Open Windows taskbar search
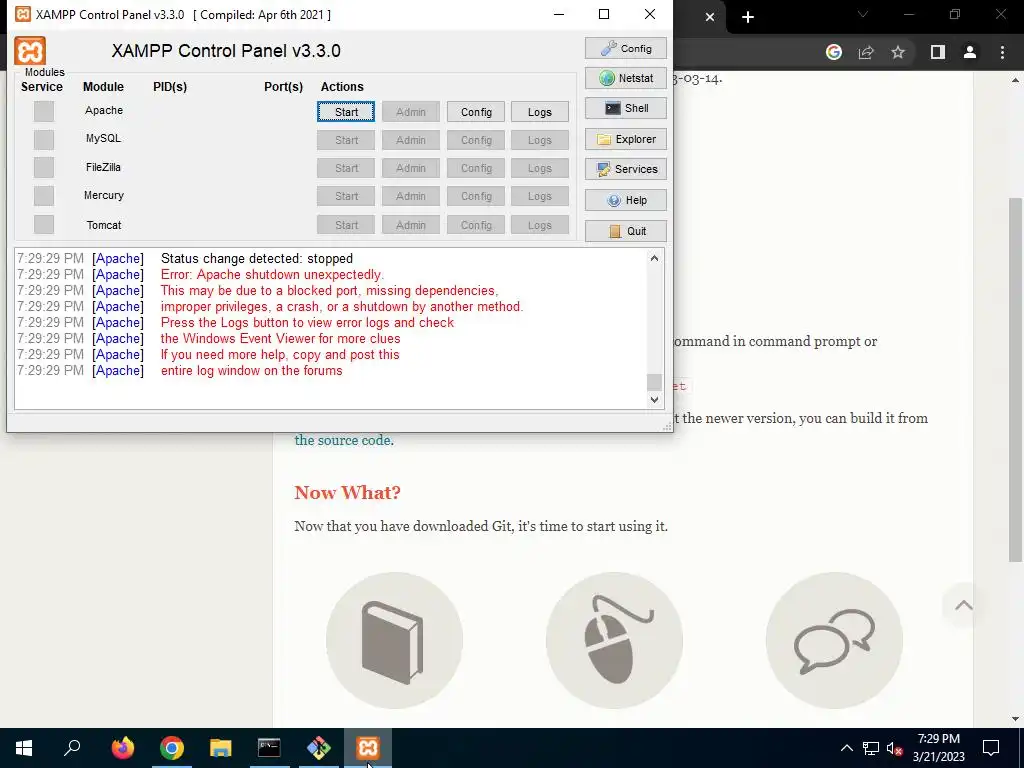Viewport: 1024px width, 768px height. tap(72, 748)
